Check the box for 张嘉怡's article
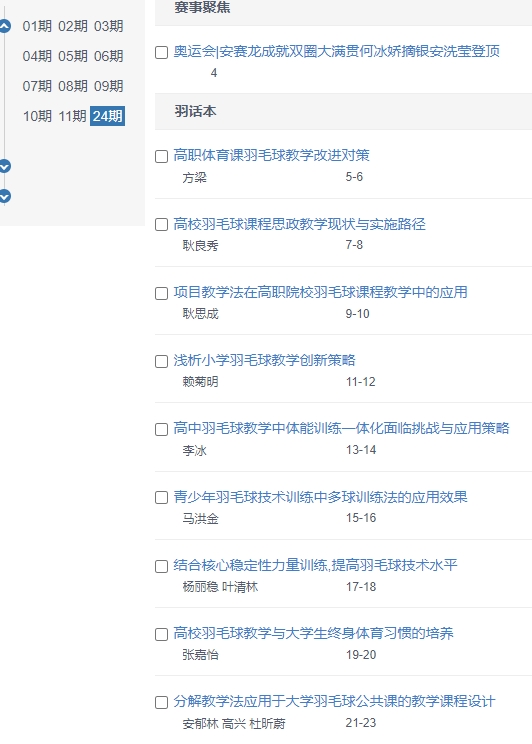Screen dimensions: 532x744 click(x=161, y=634)
